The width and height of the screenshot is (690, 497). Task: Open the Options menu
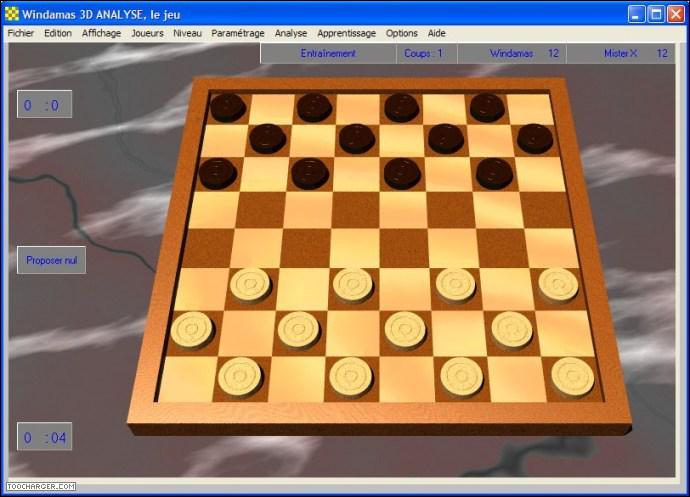pyautogui.click(x=401, y=33)
